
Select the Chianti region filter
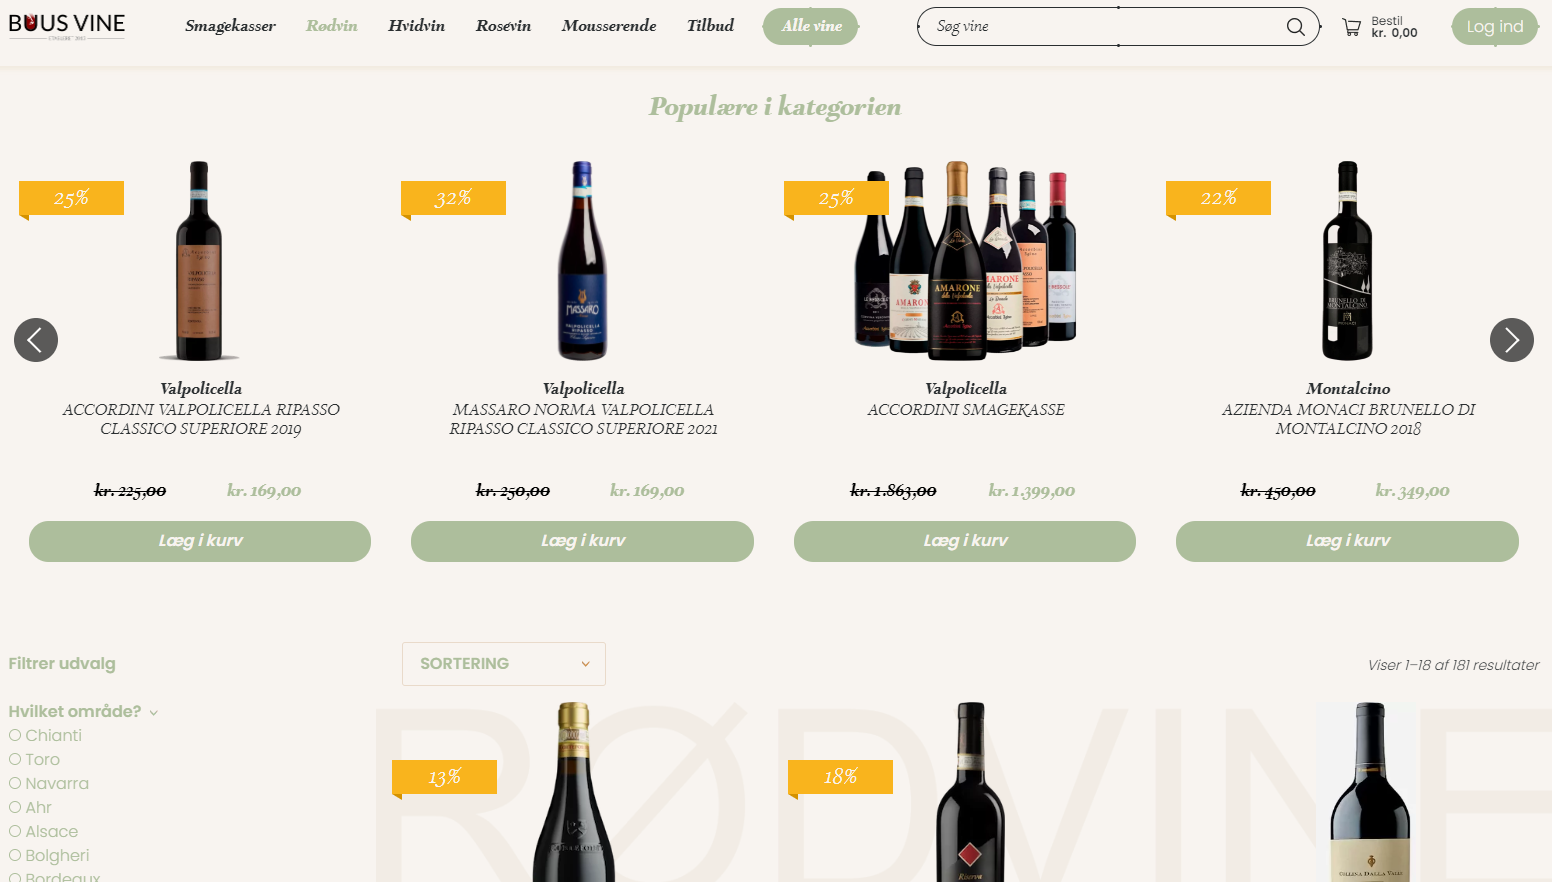[x=46, y=735]
